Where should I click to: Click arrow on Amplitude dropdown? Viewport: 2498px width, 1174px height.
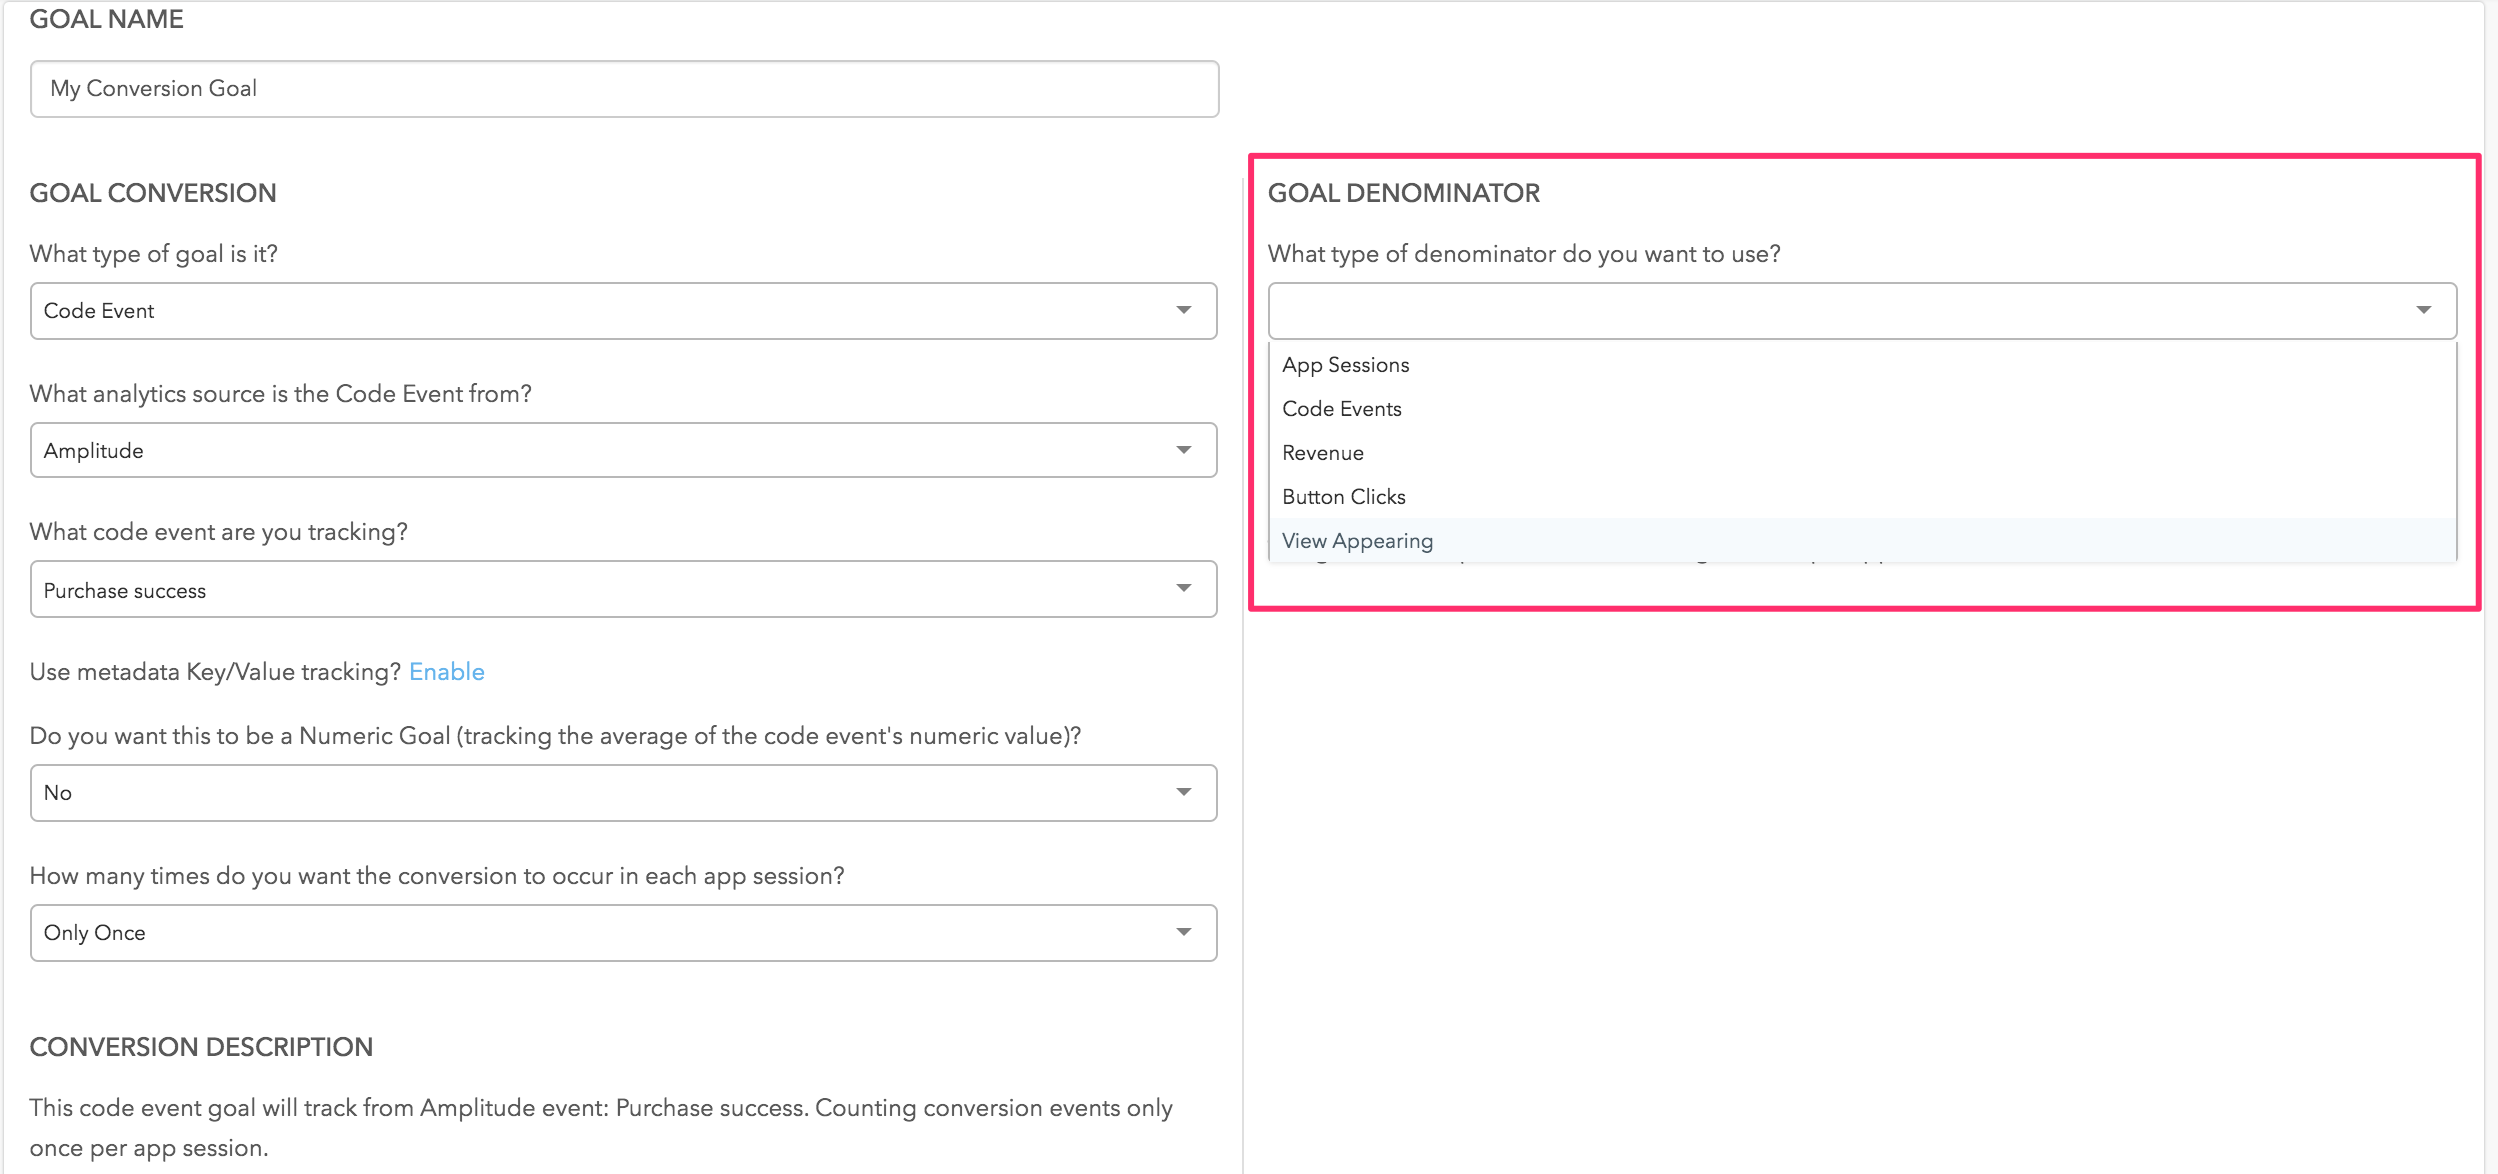click(1184, 450)
